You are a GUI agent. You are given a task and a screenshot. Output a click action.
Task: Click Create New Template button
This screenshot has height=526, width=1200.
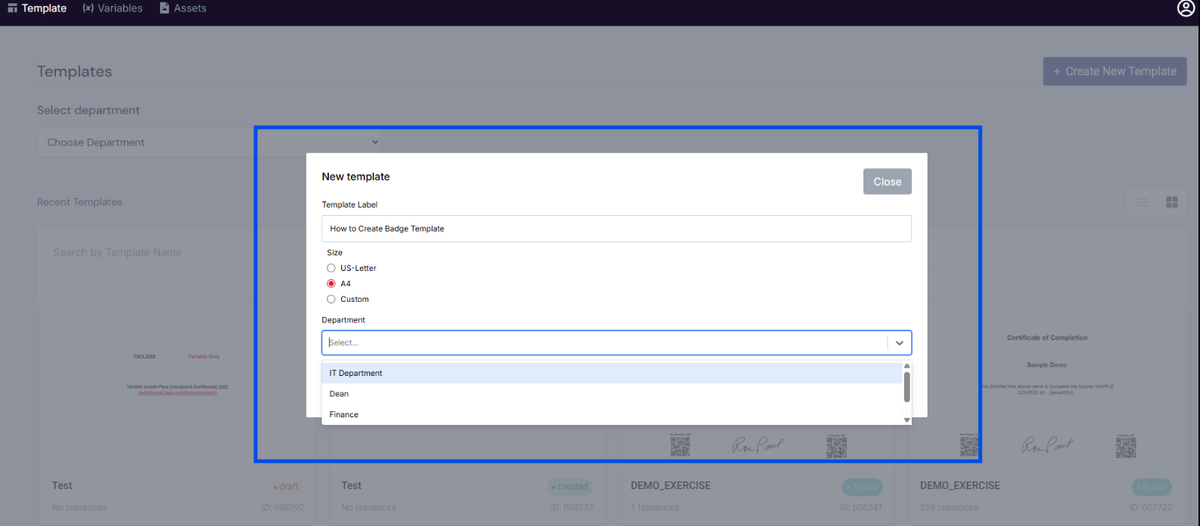coord(1115,71)
